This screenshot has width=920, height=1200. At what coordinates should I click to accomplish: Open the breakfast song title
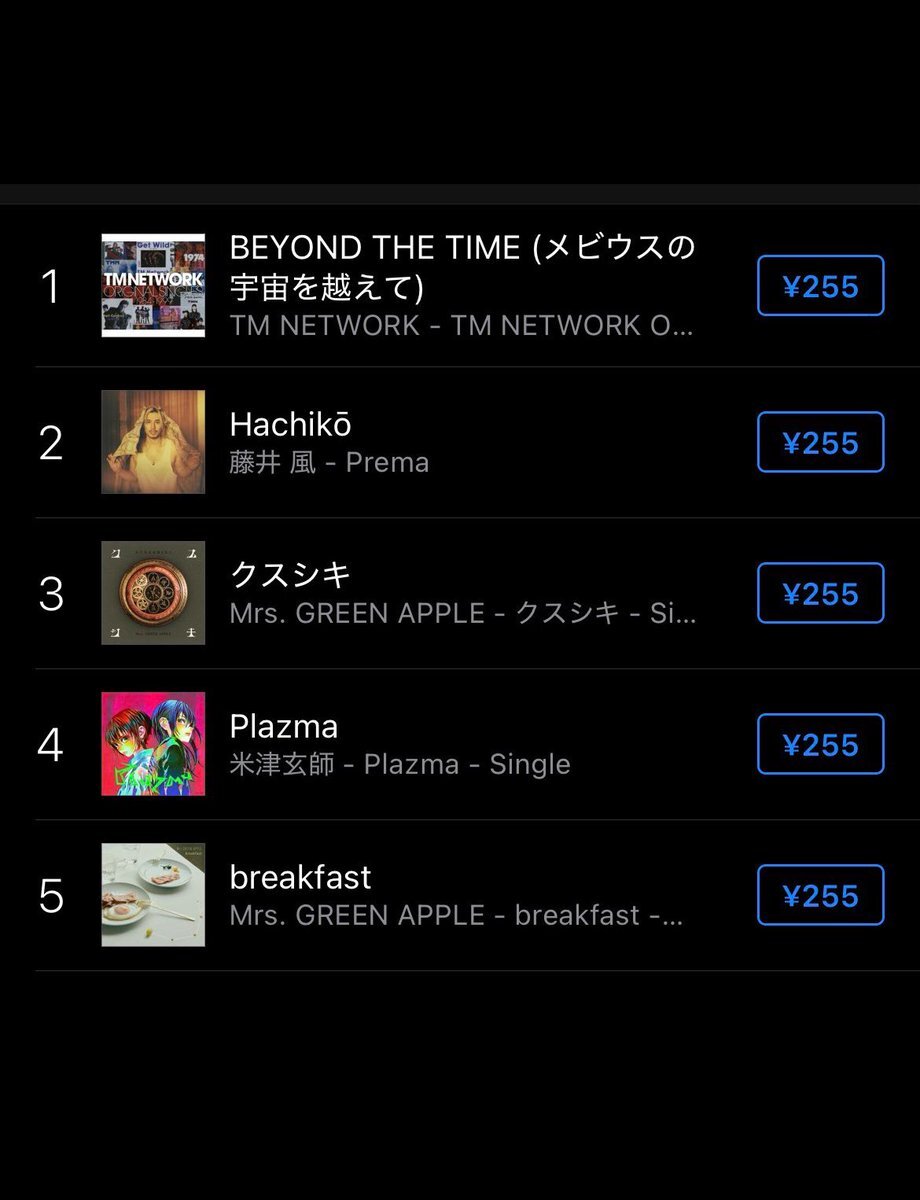tap(301, 877)
